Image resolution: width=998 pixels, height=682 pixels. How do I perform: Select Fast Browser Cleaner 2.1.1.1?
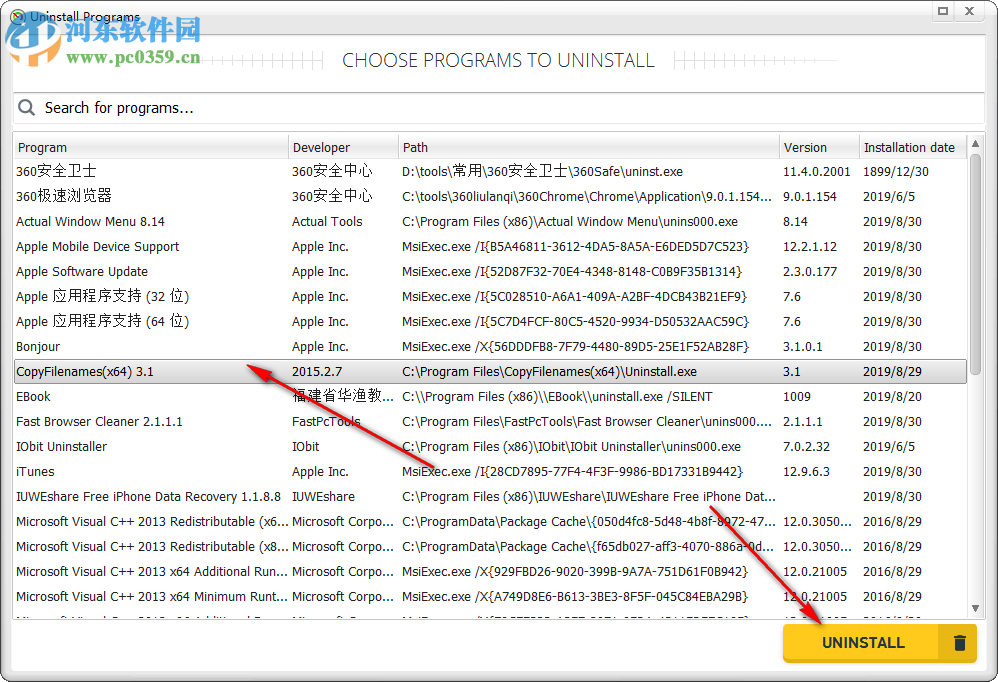click(490, 422)
